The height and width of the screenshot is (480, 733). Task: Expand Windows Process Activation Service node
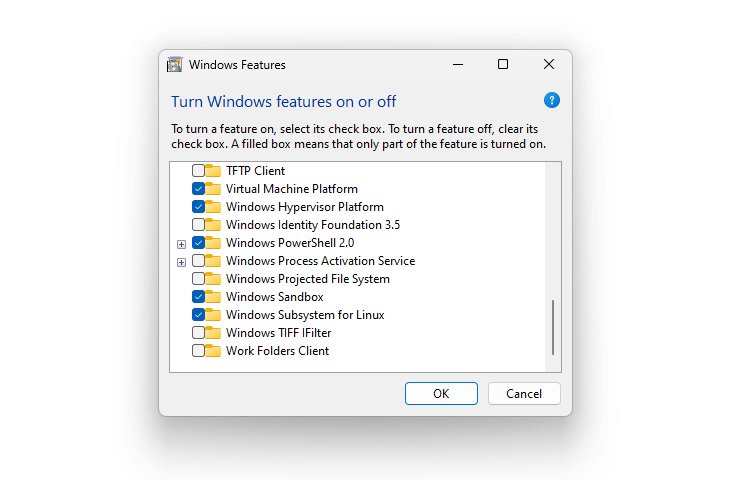point(181,262)
